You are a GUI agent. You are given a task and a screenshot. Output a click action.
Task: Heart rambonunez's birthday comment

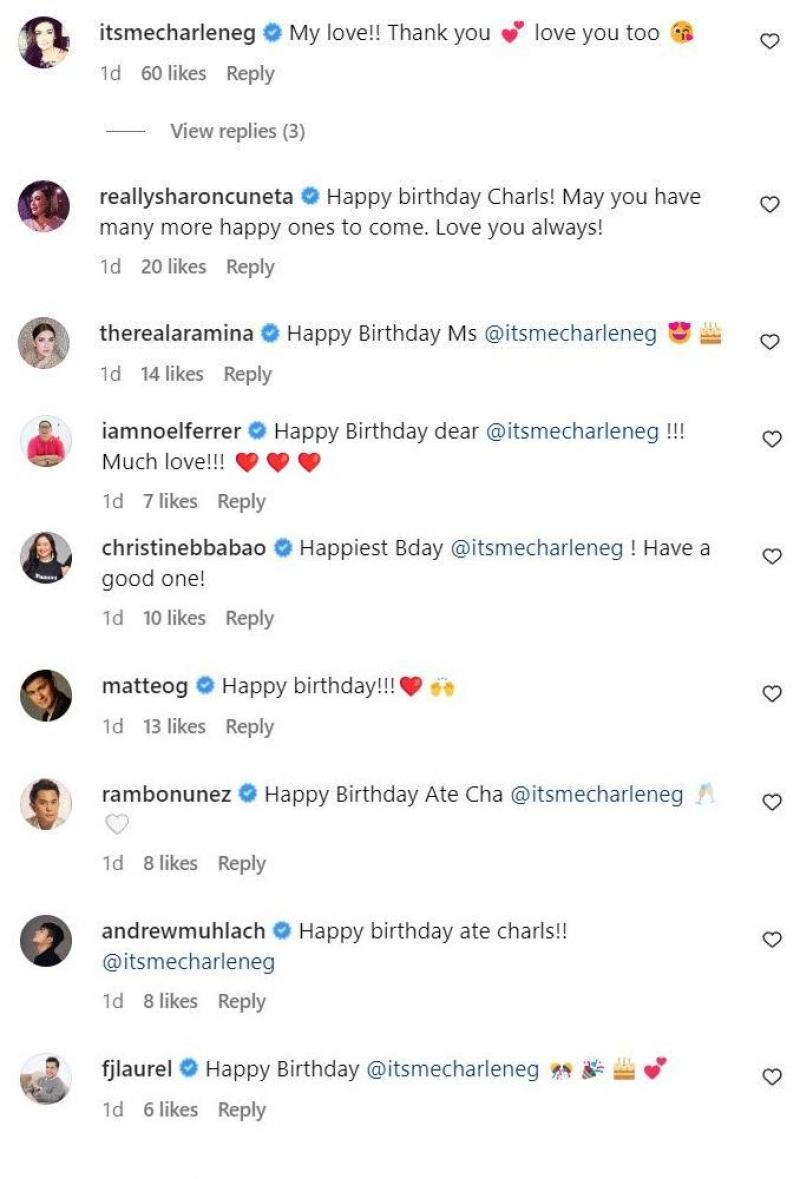[771, 802]
